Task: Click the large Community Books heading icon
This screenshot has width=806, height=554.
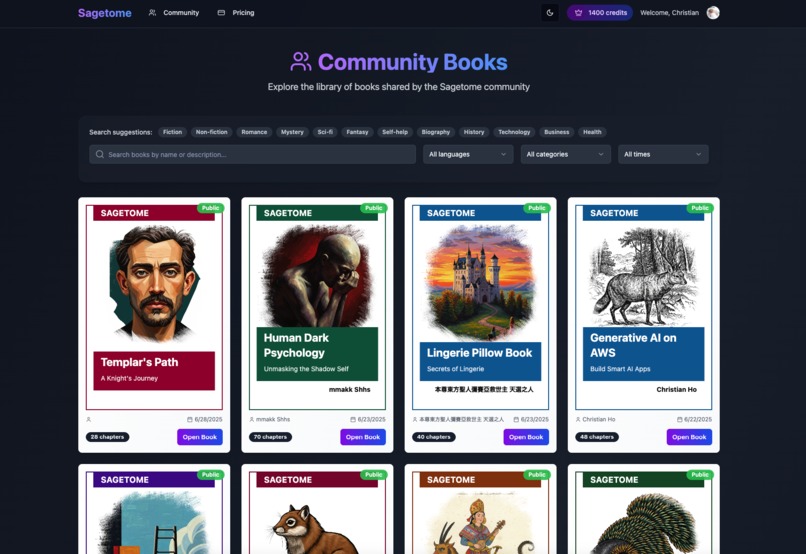Action: pos(301,62)
